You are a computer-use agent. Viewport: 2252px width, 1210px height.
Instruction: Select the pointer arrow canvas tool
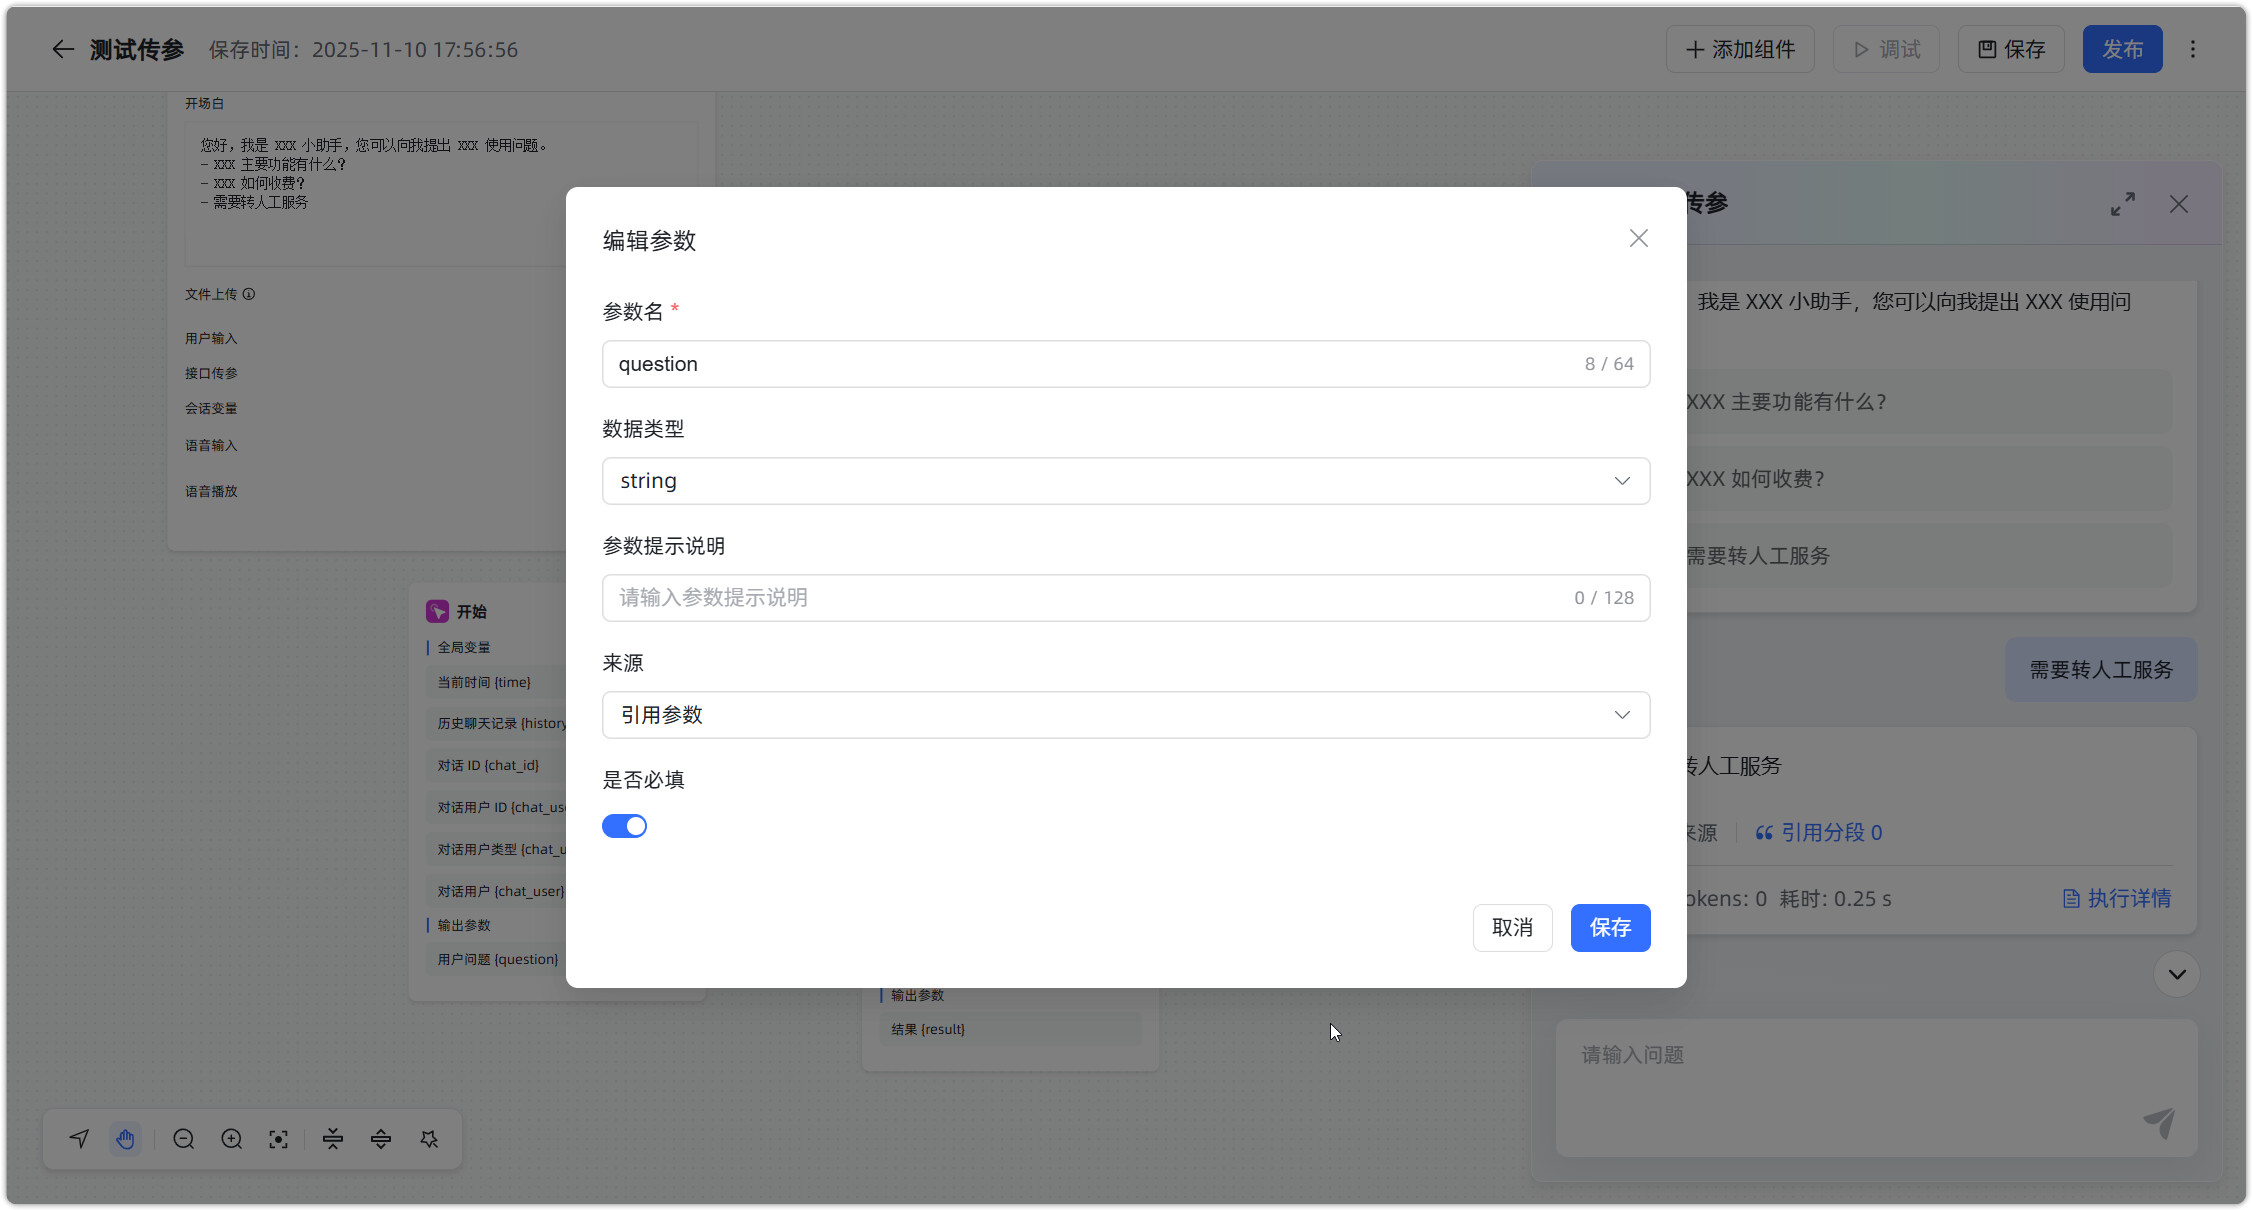79,1139
